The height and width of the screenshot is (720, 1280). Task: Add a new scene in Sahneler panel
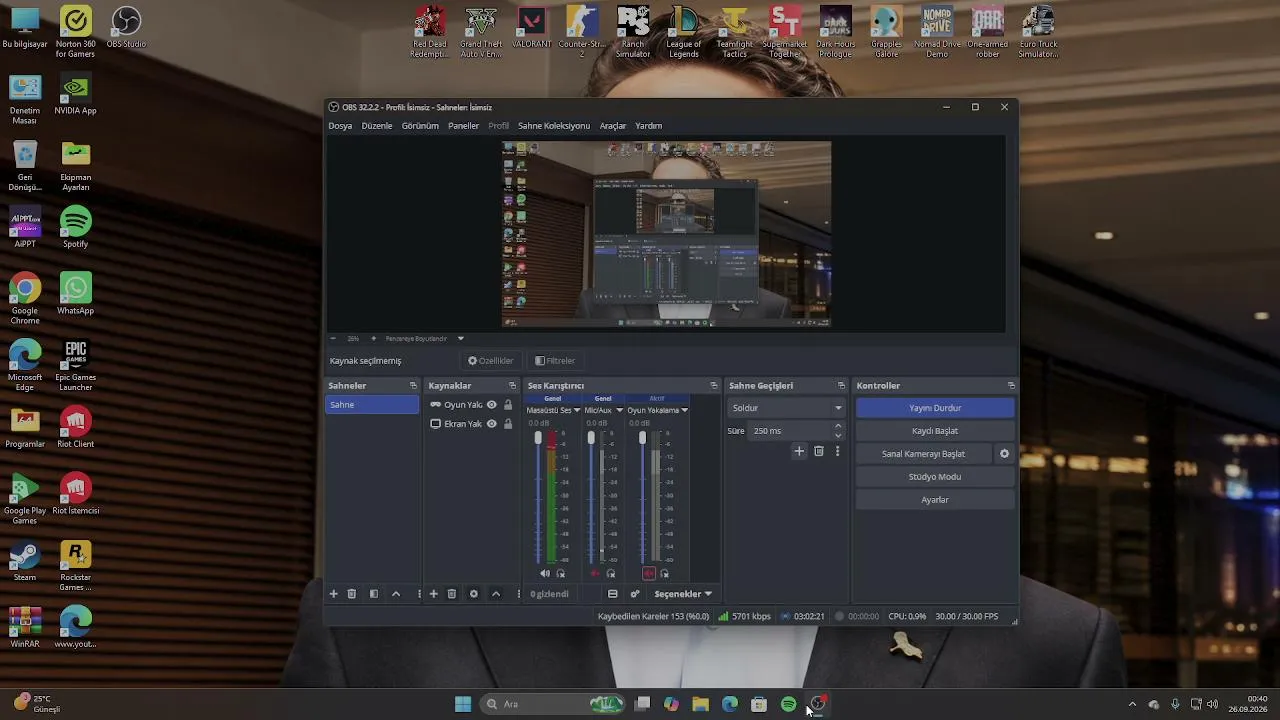coord(334,594)
